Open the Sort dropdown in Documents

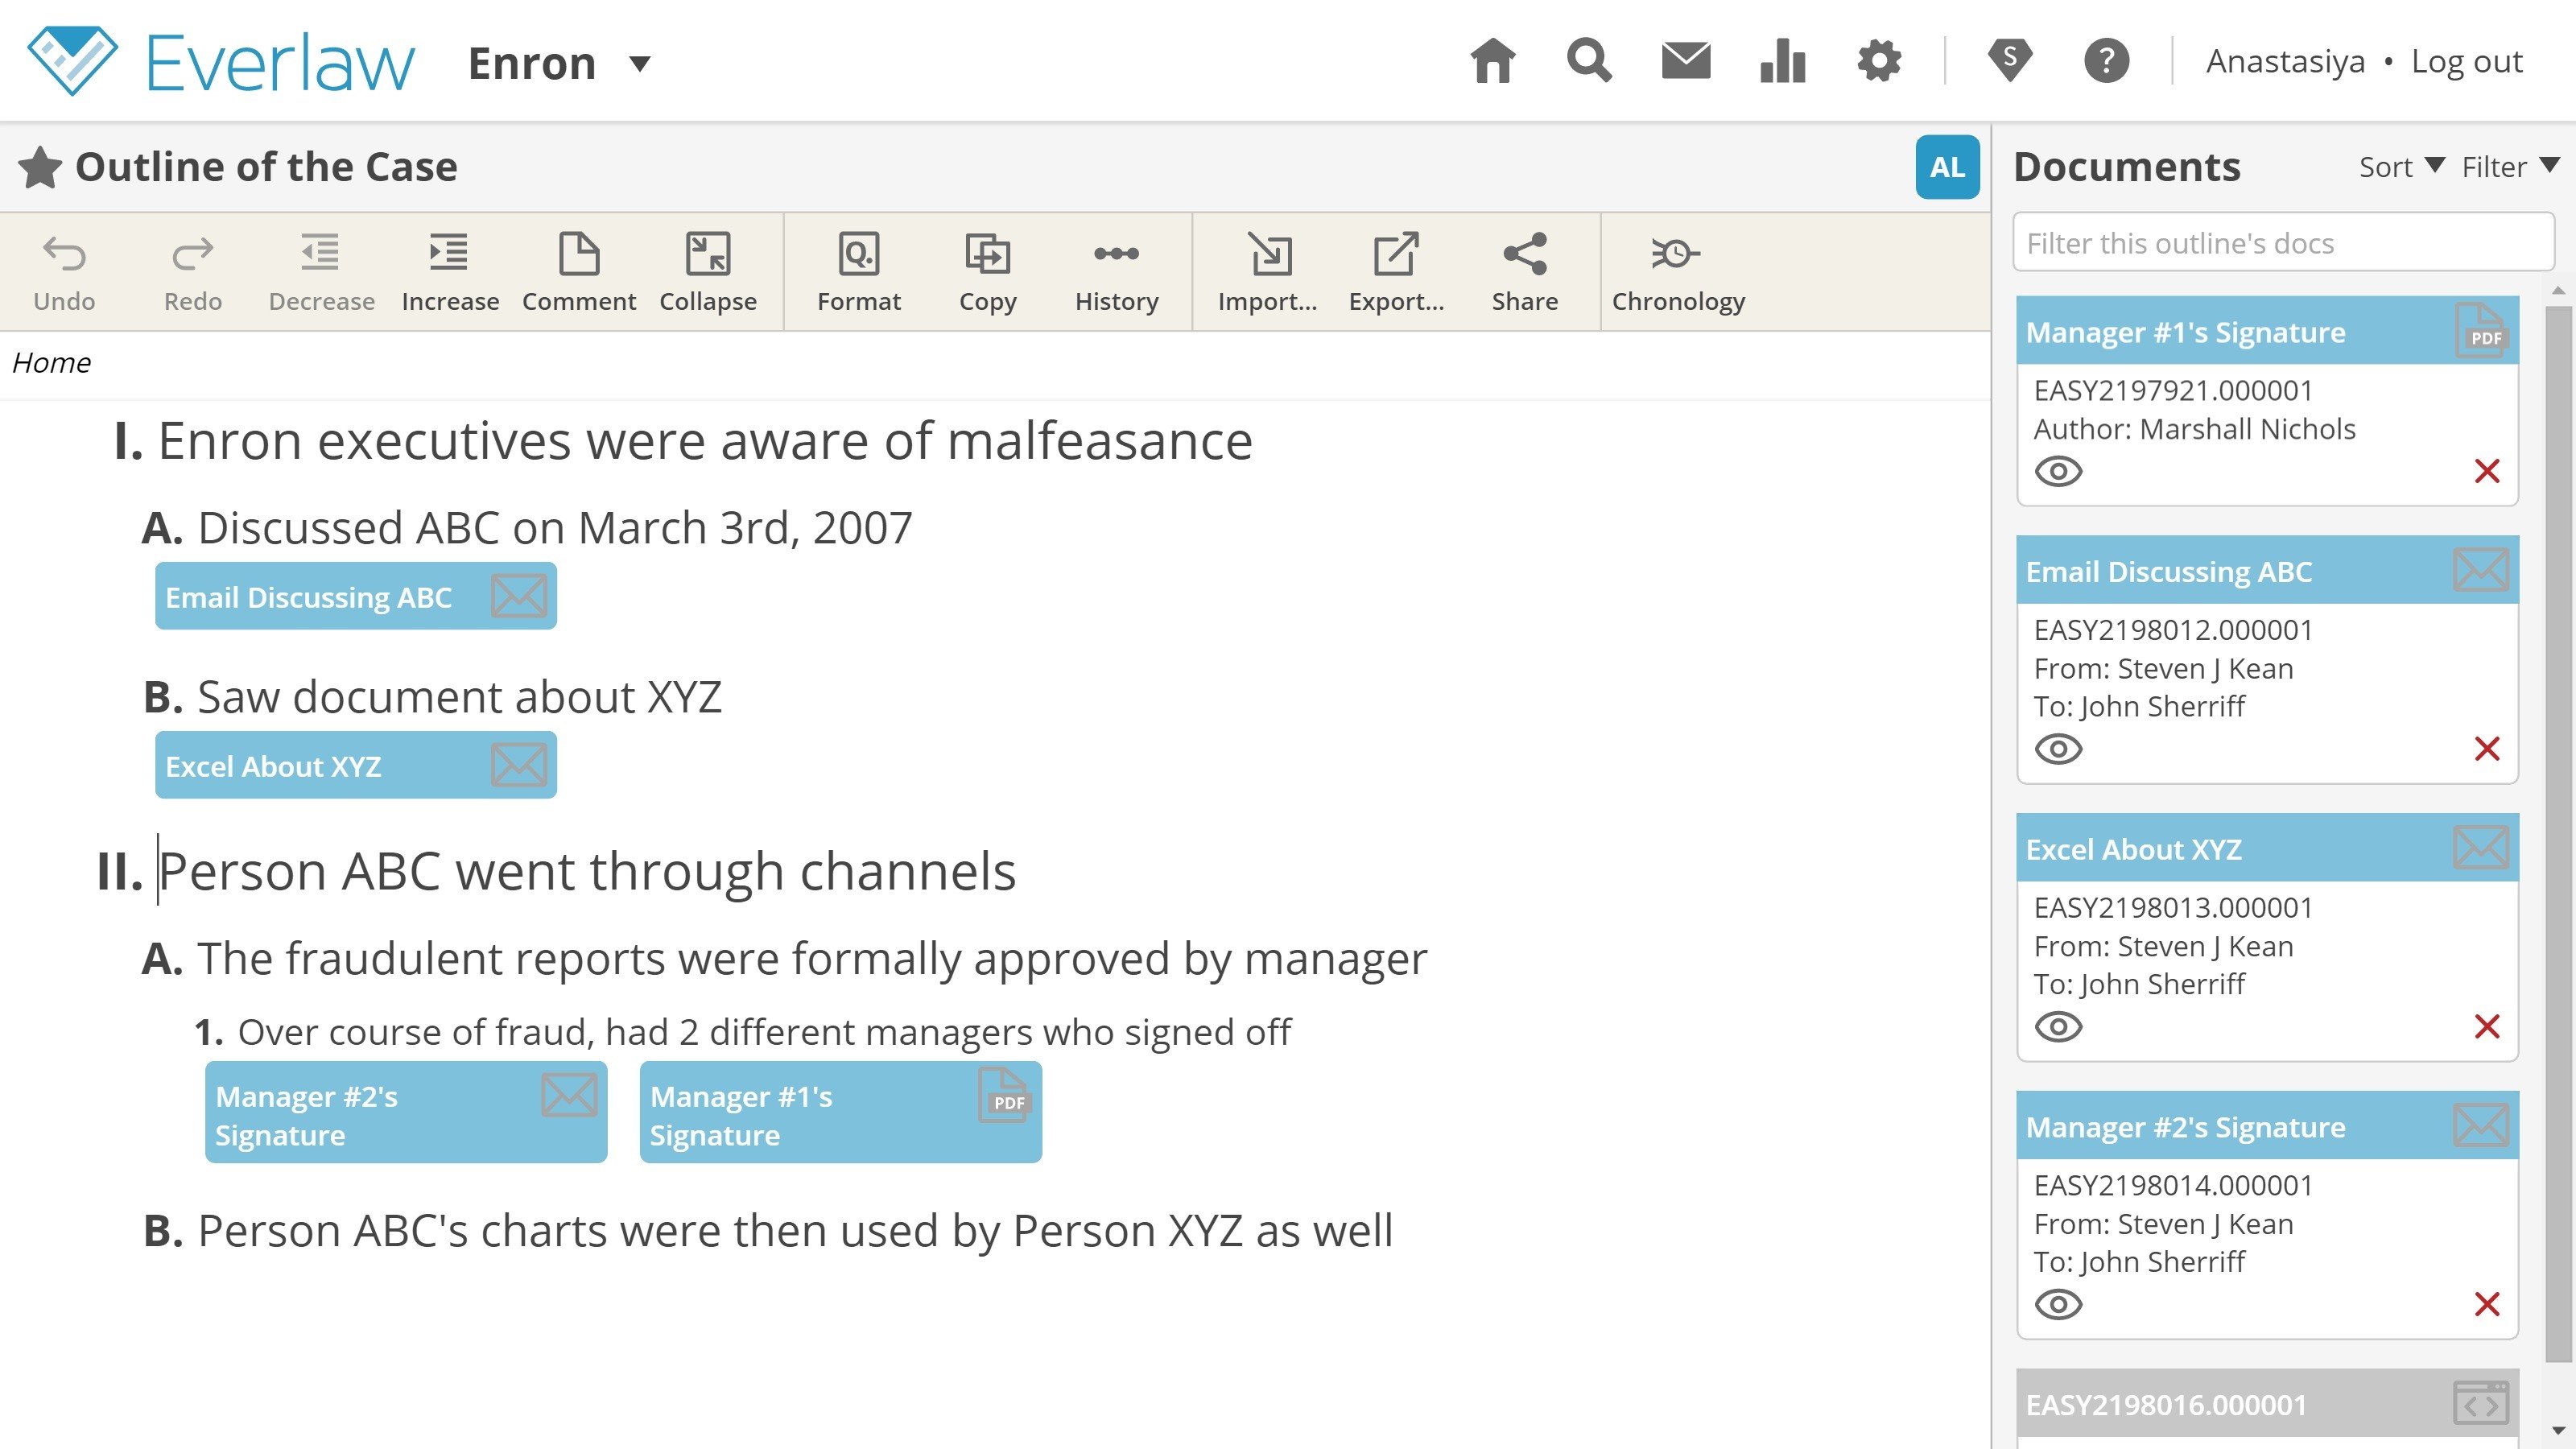[2401, 166]
